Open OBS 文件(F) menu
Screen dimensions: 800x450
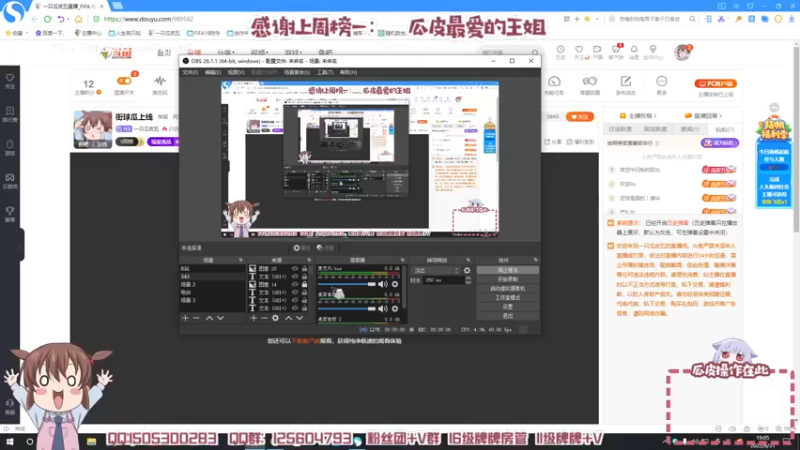[x=190, y=72]
